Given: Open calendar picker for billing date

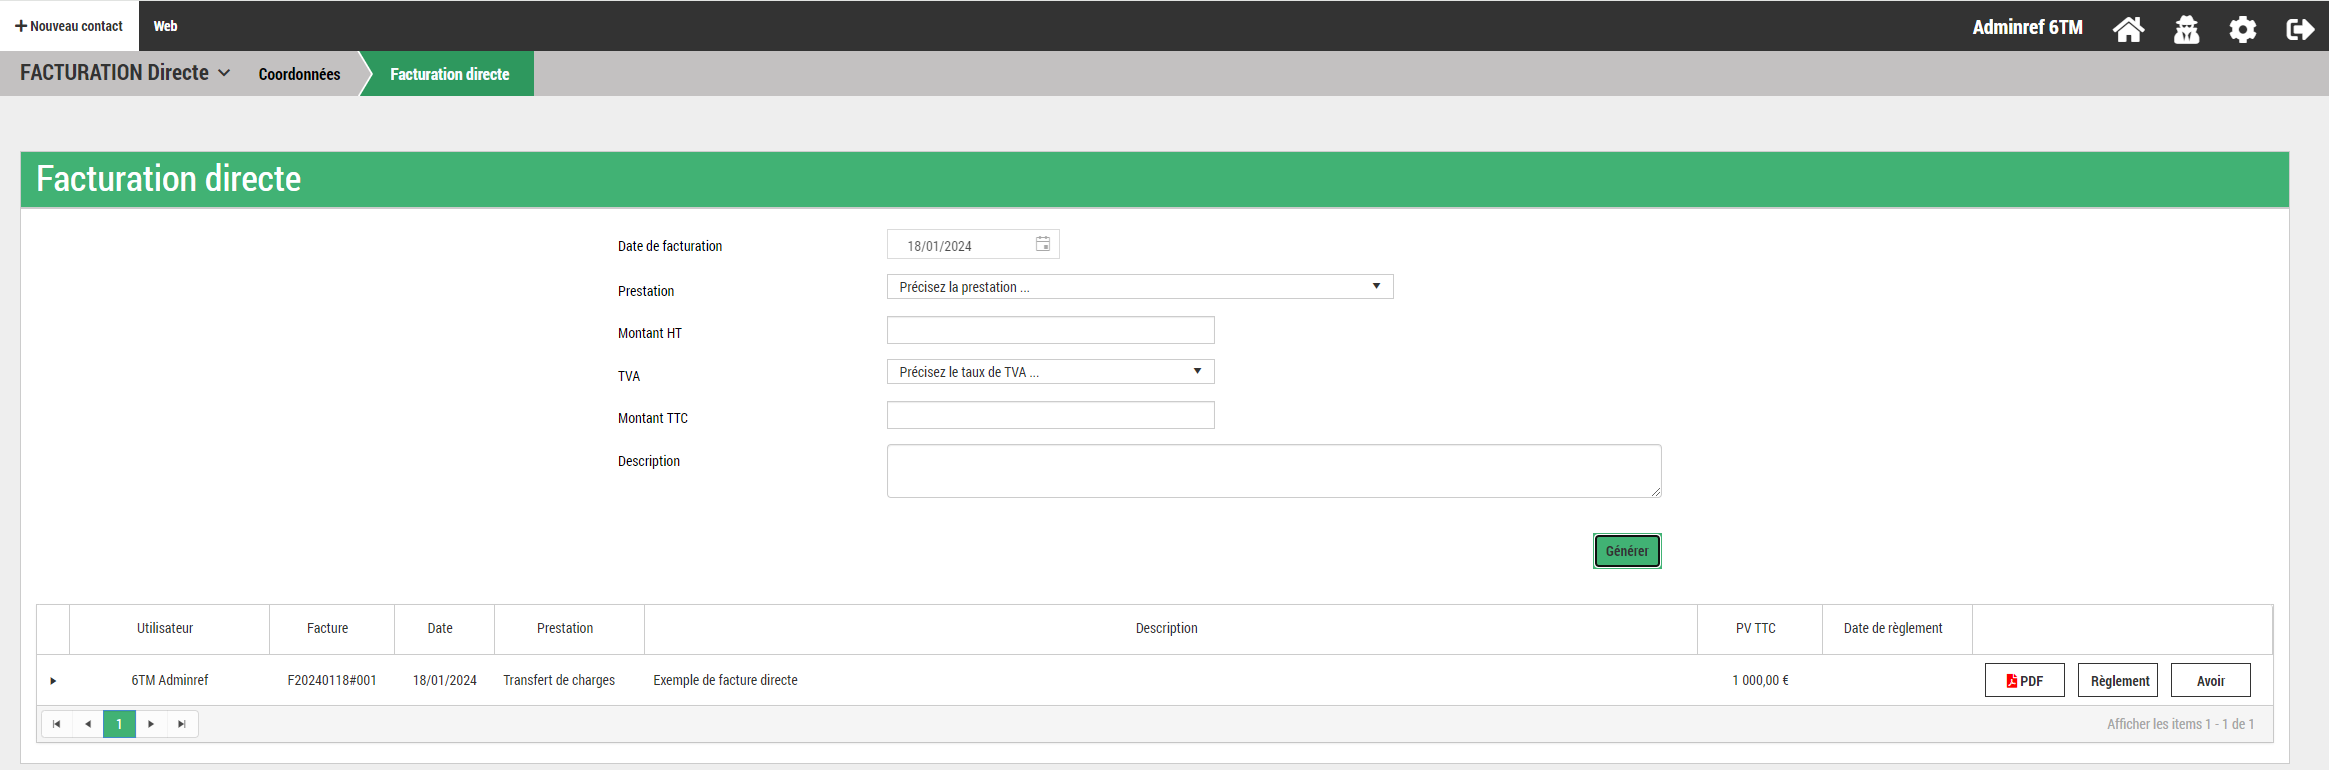Looking at the screenshot, I should point(1043,245).
